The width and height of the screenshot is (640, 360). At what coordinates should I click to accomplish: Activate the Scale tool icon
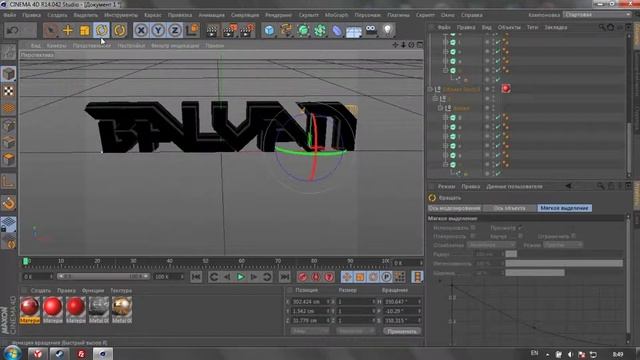click(84, 30)
